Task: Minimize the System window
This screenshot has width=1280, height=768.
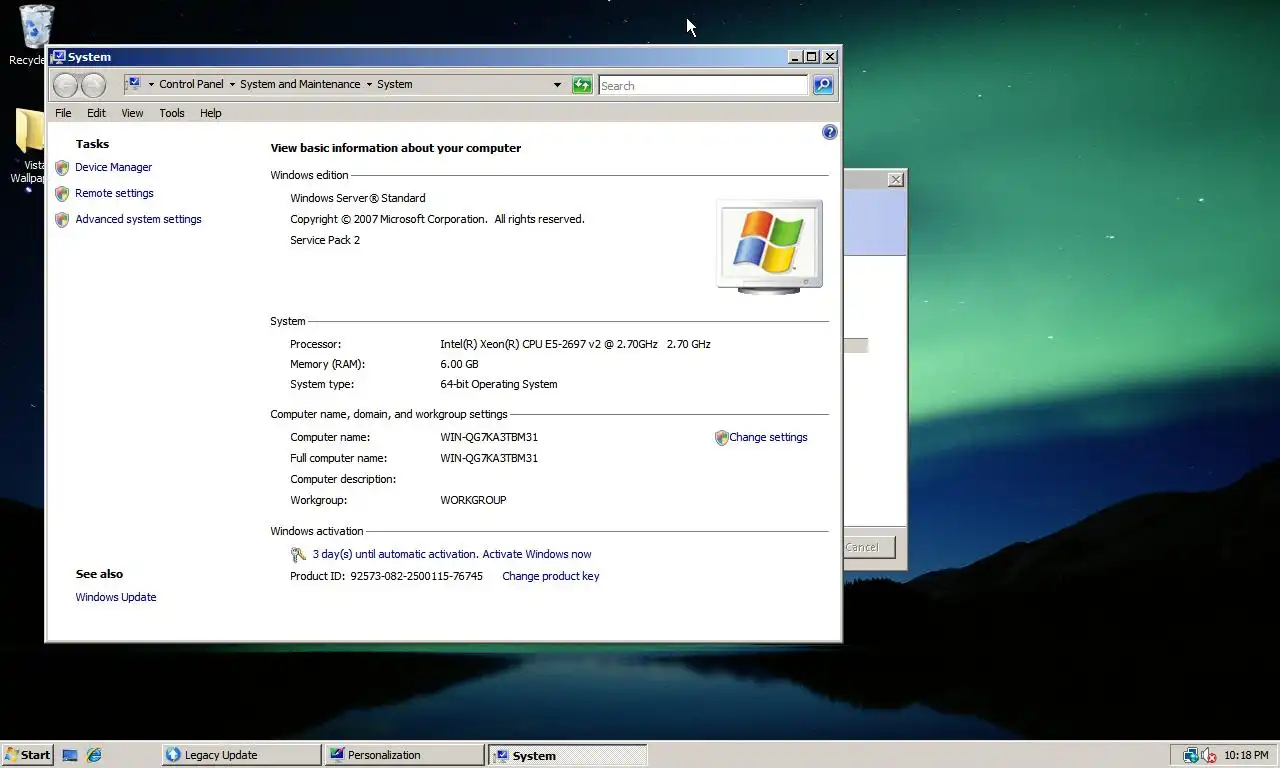Action: click(x=795, y=57)
